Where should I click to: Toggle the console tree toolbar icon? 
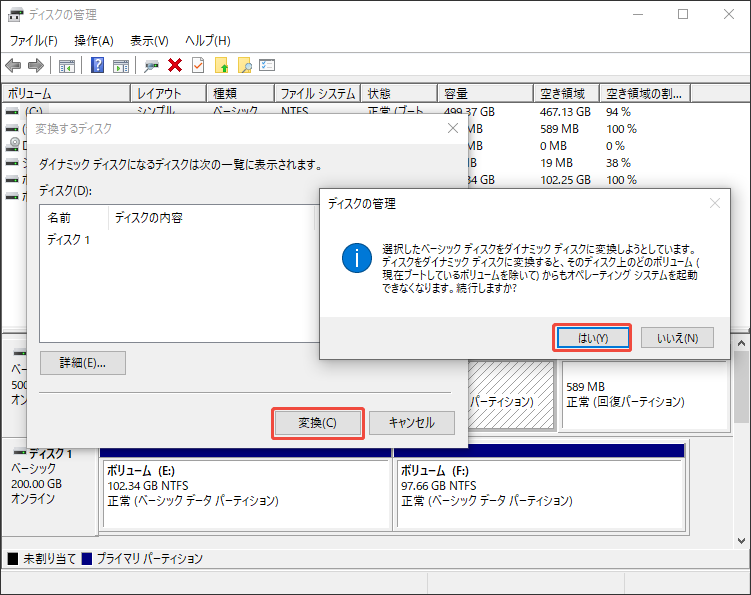click(66, 66)
